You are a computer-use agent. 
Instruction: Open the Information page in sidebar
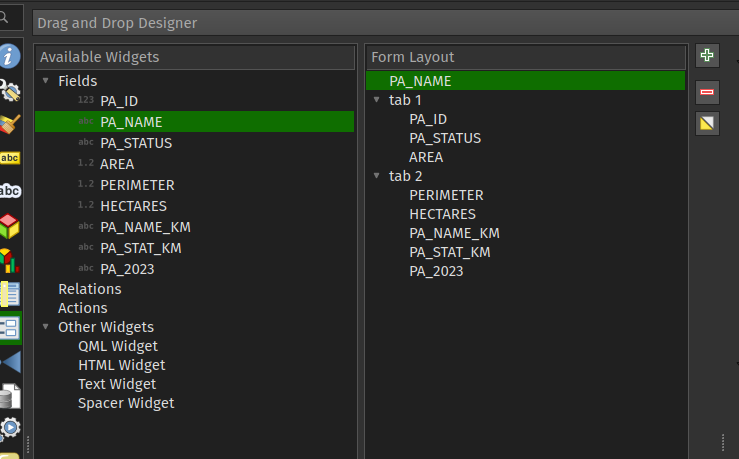click(x=10, y=57)
